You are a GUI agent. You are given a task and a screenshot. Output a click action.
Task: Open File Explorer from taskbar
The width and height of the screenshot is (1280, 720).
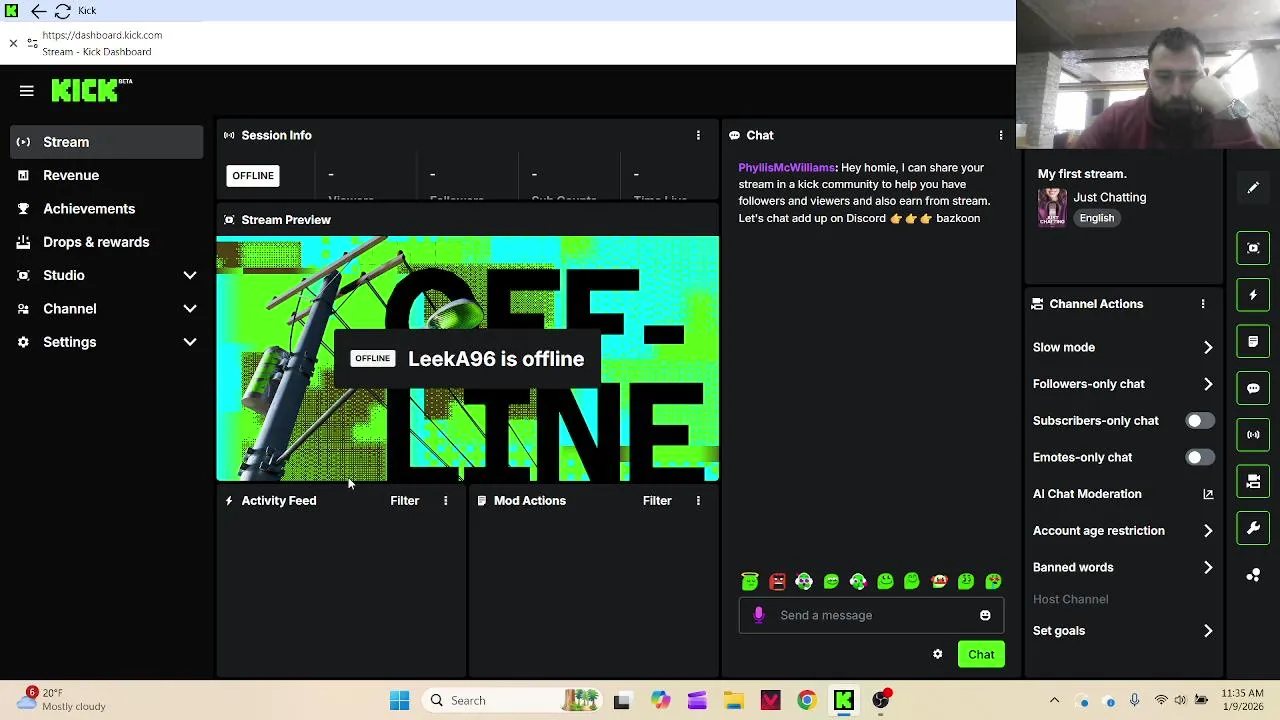(734, 700)
